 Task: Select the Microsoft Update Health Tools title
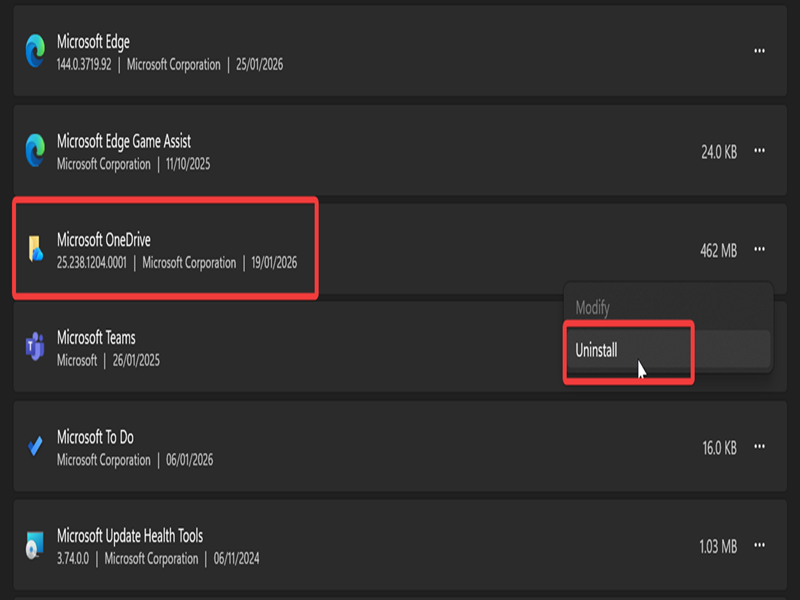[130, 536]
